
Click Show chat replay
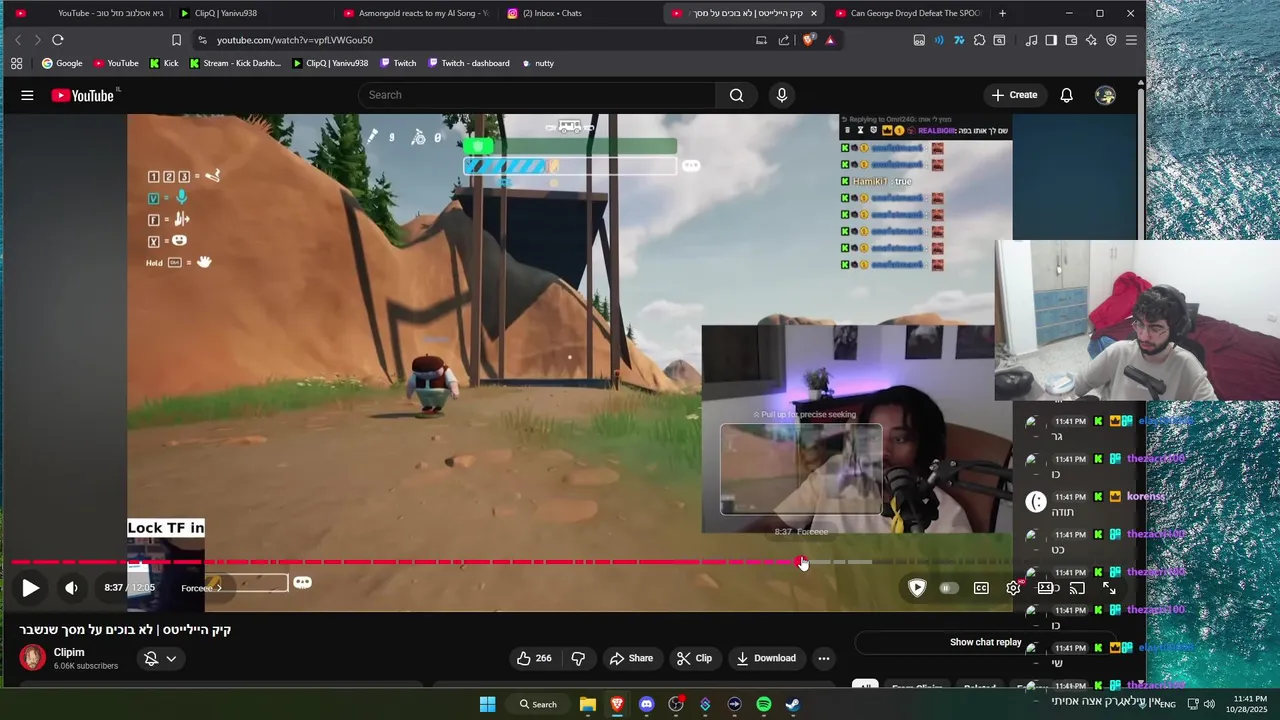[x=985, y=642]
